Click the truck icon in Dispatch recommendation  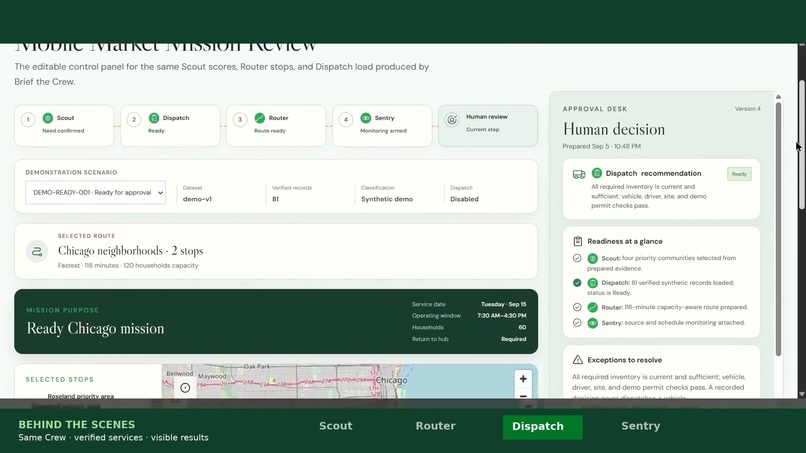pyautogui.click(x=579, y=174)
